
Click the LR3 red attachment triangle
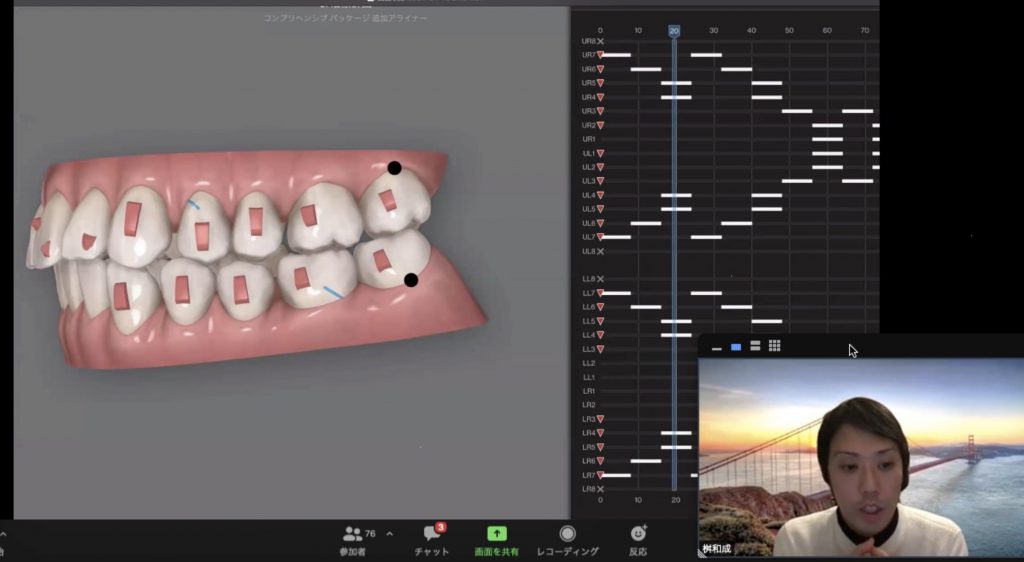coord(600,419)
